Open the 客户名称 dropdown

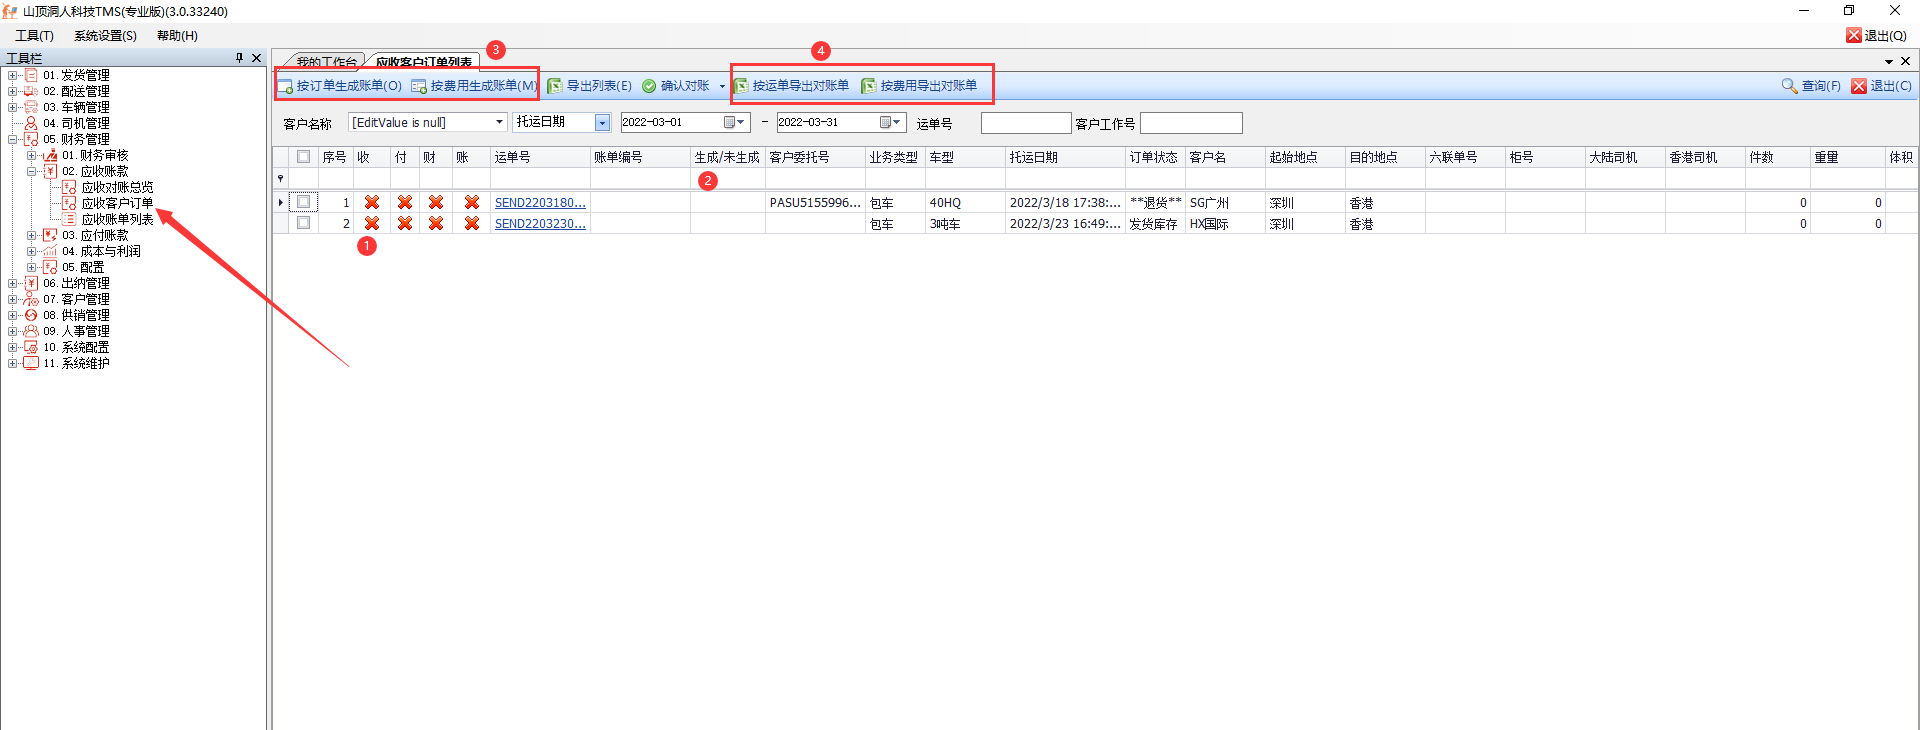pyautogui.click(x=499, y=122)
